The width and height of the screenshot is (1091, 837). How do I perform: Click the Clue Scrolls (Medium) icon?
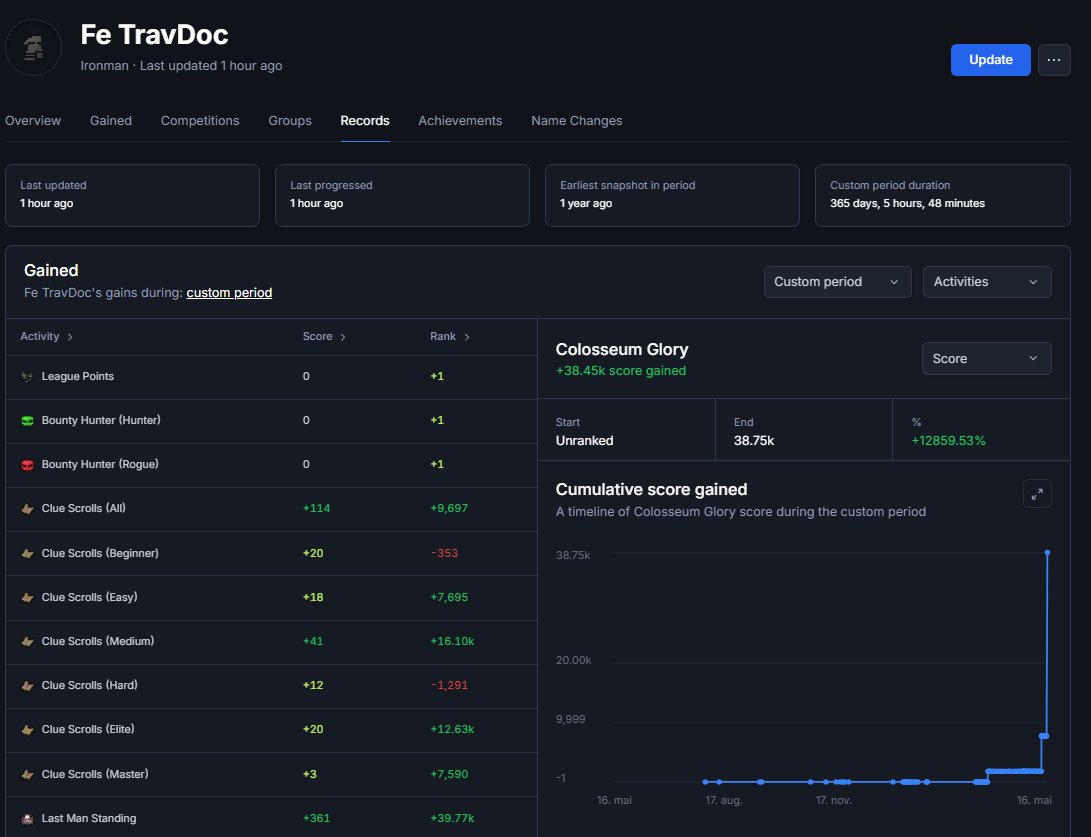[x=27, y=641]
